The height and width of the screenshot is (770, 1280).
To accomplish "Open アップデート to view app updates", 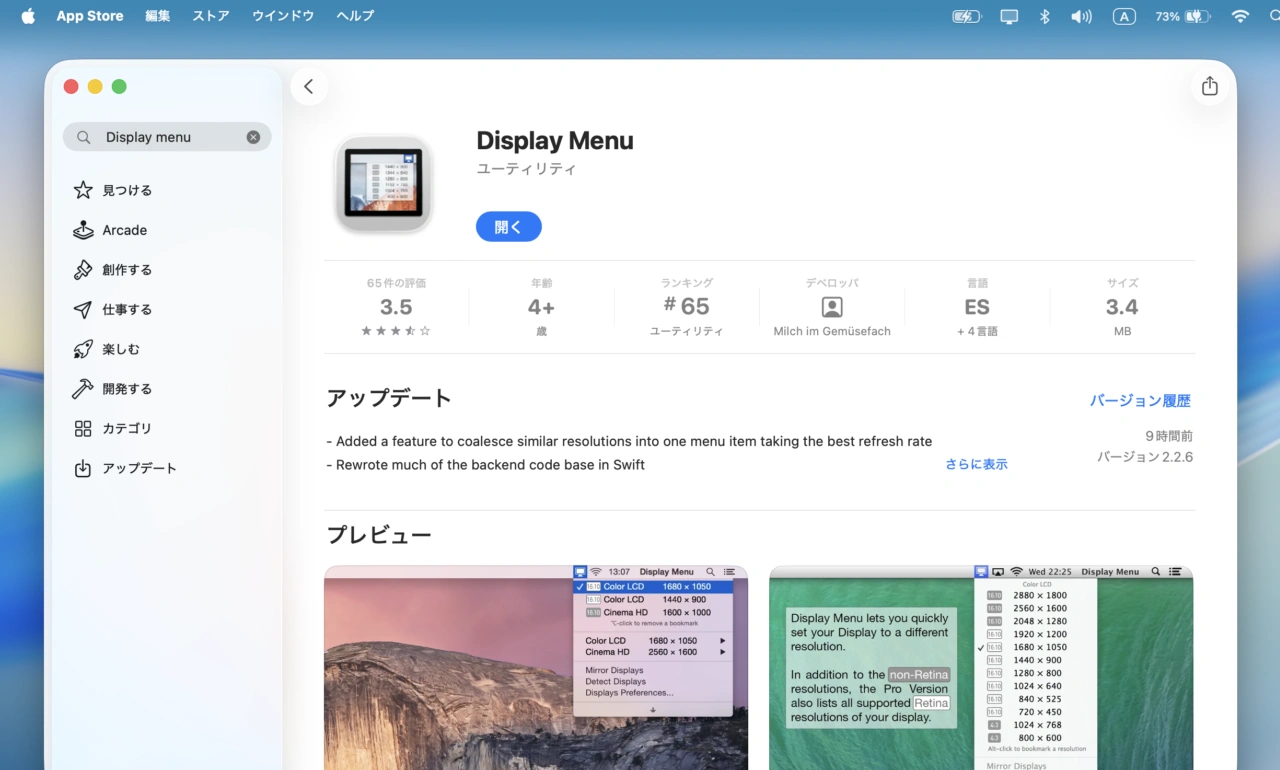I will point(137,467).
